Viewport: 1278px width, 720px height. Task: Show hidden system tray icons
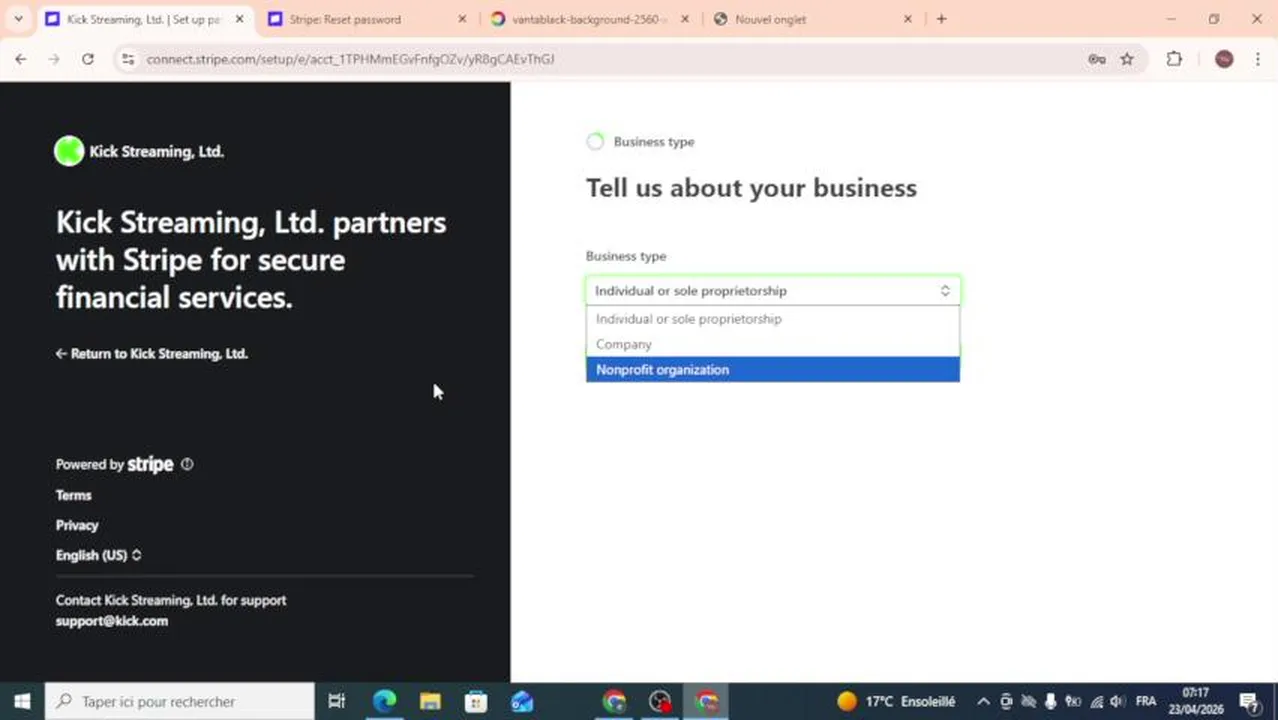point(983,701)
